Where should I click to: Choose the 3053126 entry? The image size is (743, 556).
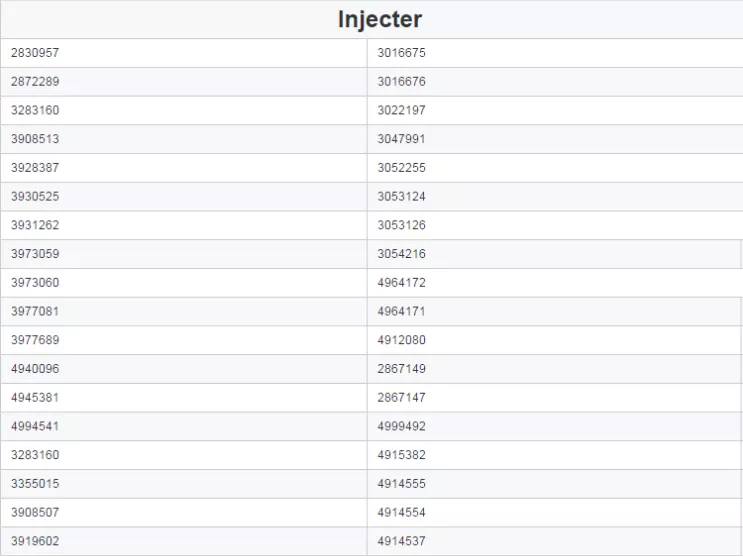click(x=555, y=225)
